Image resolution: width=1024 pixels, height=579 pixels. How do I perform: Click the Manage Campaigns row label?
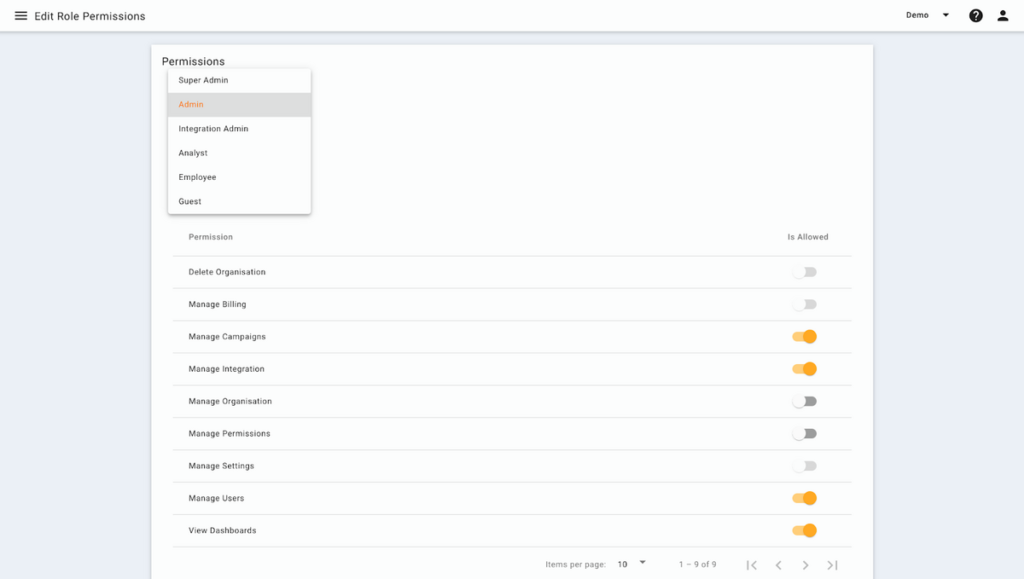coord(227,337)
